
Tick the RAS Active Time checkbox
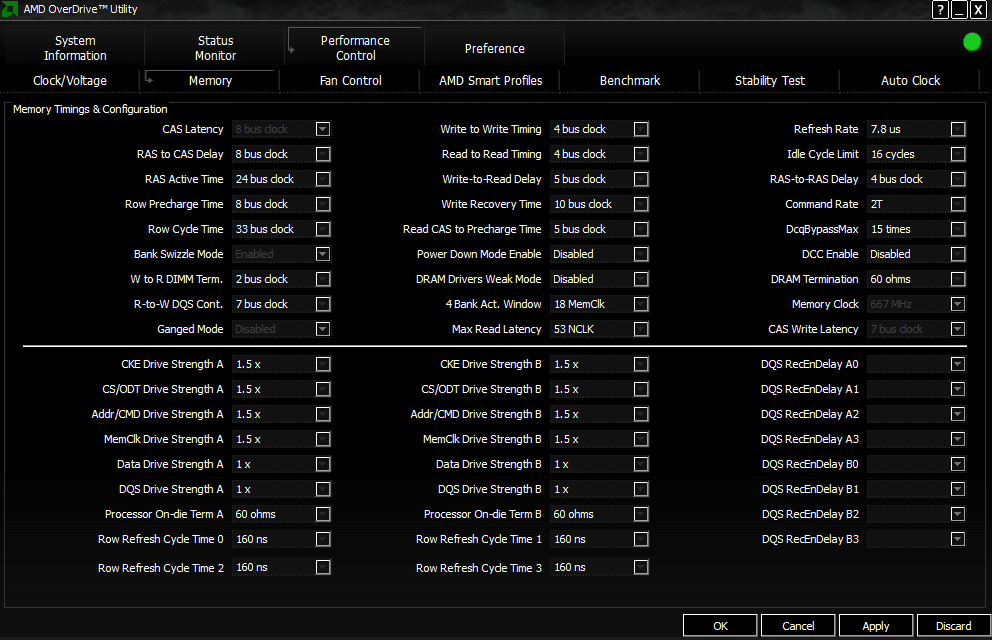[x=323, y=179]
